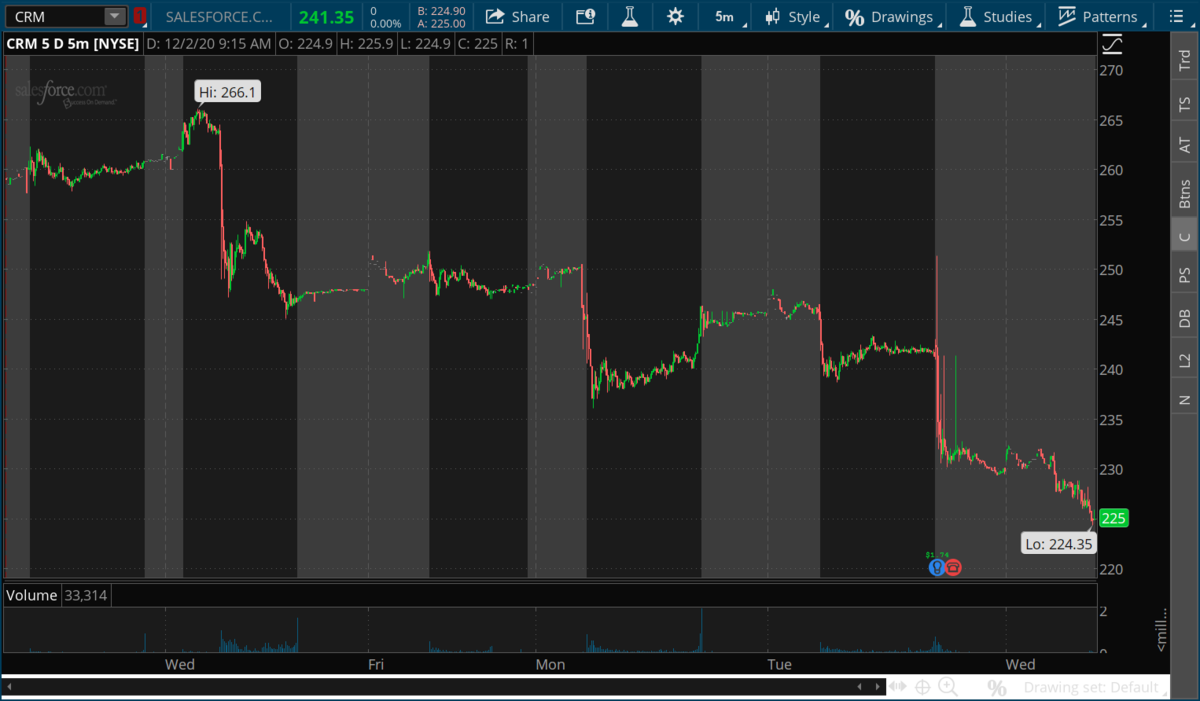Click the scroll-right arrow in bottom bar
1200x701 pixels.
876,687
